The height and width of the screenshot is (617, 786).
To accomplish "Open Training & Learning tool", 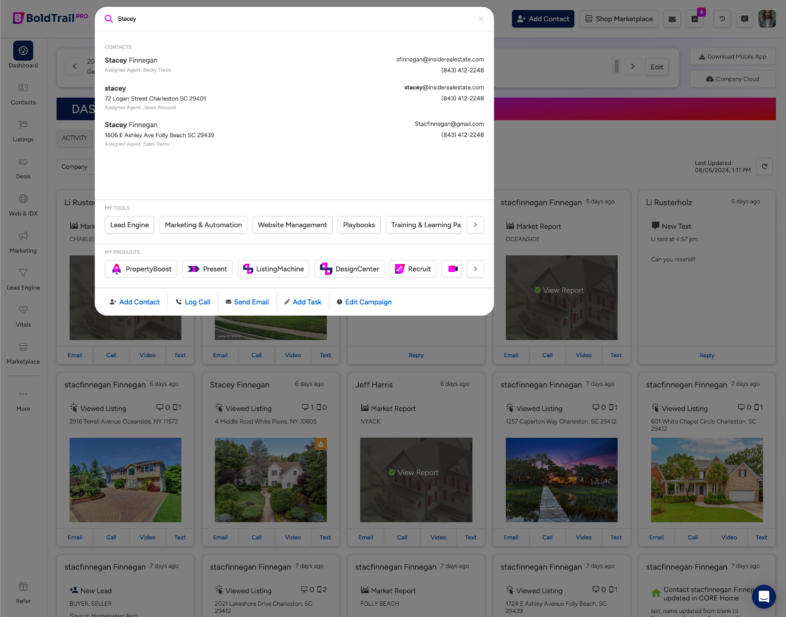I will click(424, 225).
